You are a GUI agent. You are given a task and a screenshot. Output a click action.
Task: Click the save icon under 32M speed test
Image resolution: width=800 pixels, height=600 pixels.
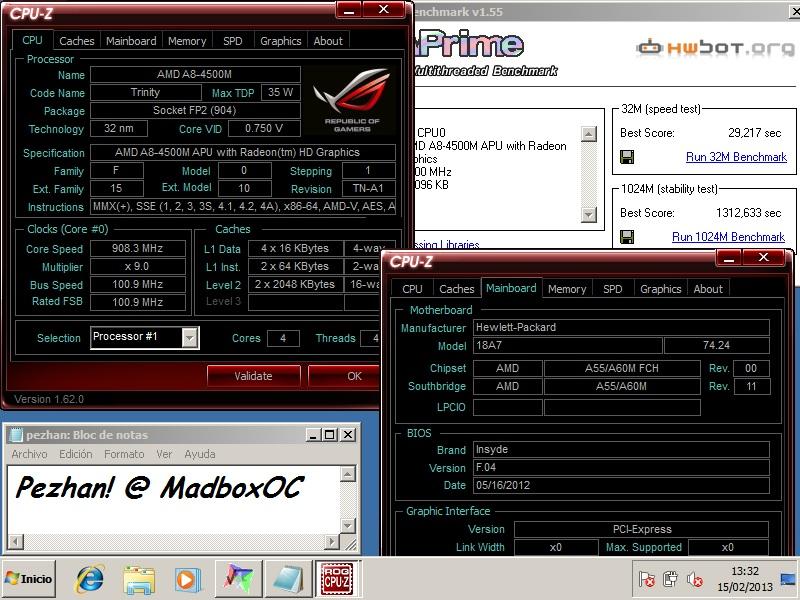point(627,157)
